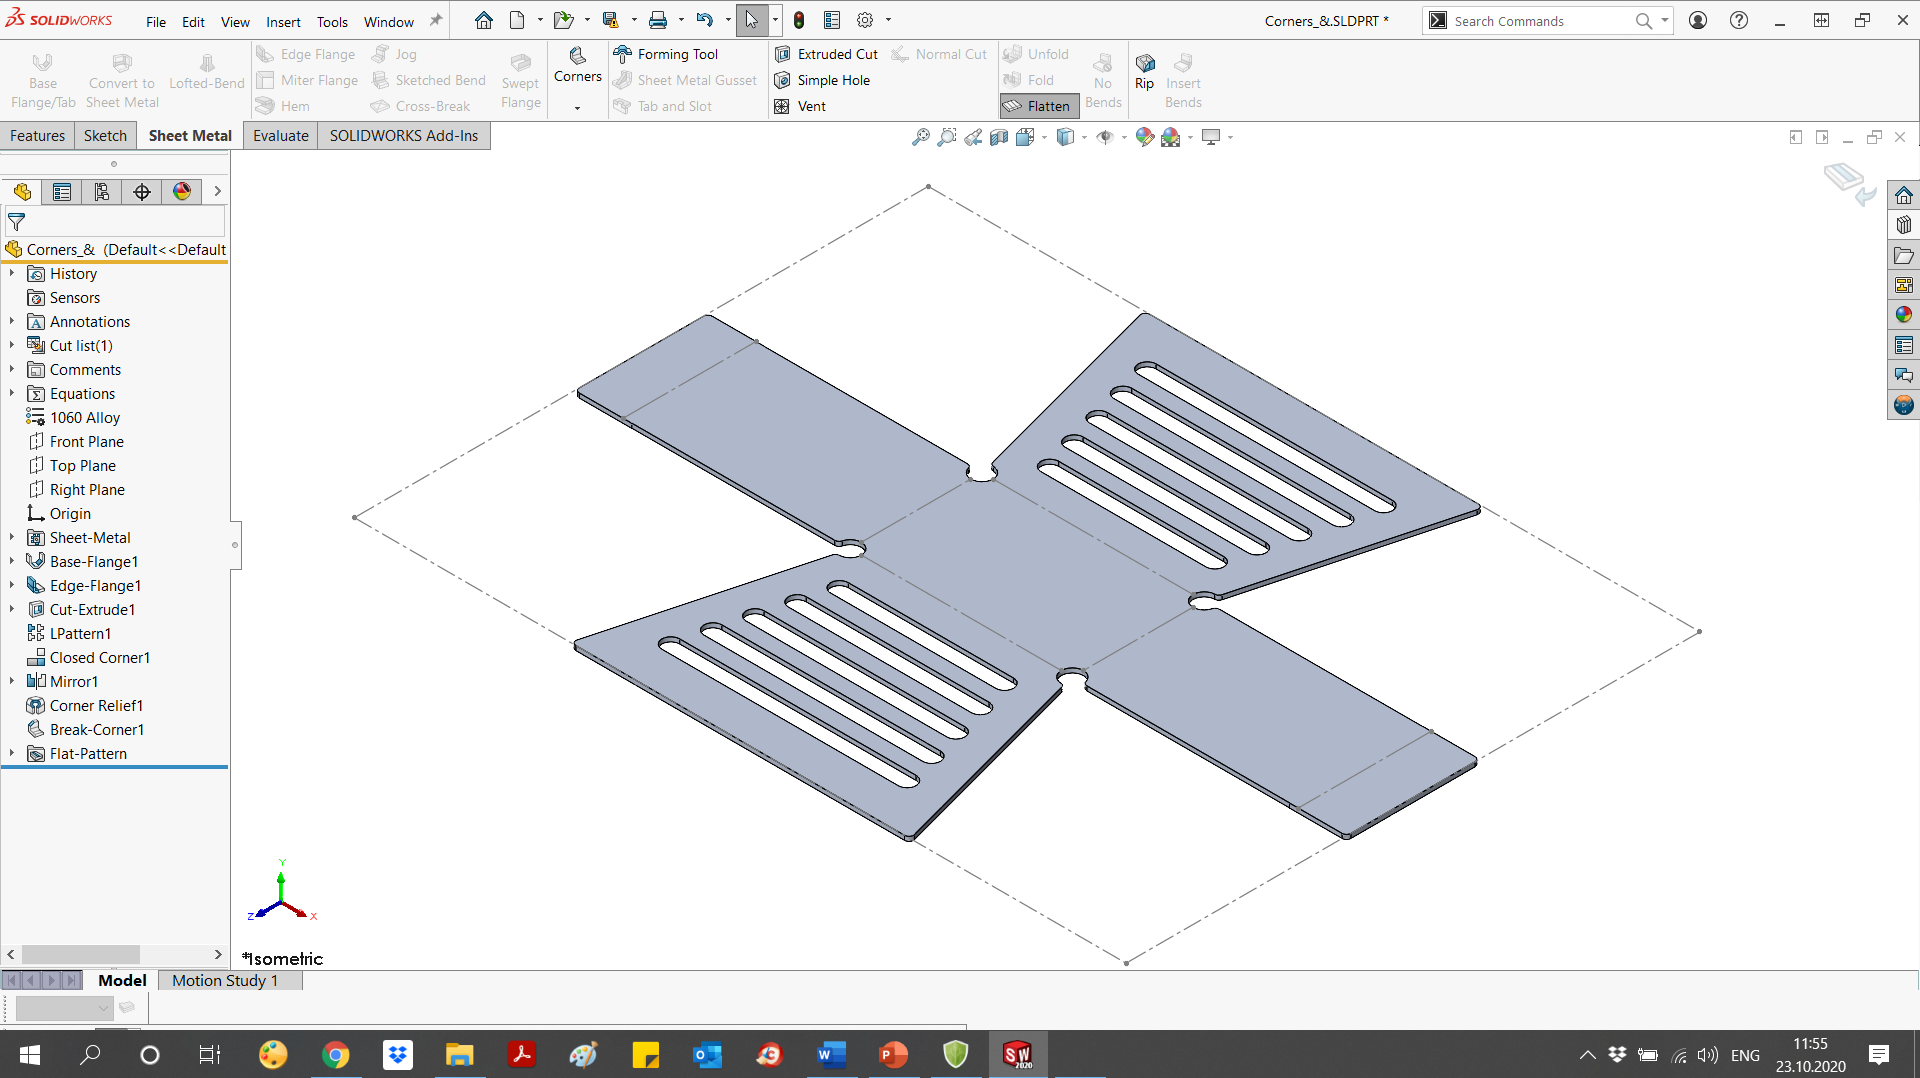1920x1078 pixels.
Task: Open Google Chrome from the taskbar
Action: pyautogui.click(x=336, y=1055)
